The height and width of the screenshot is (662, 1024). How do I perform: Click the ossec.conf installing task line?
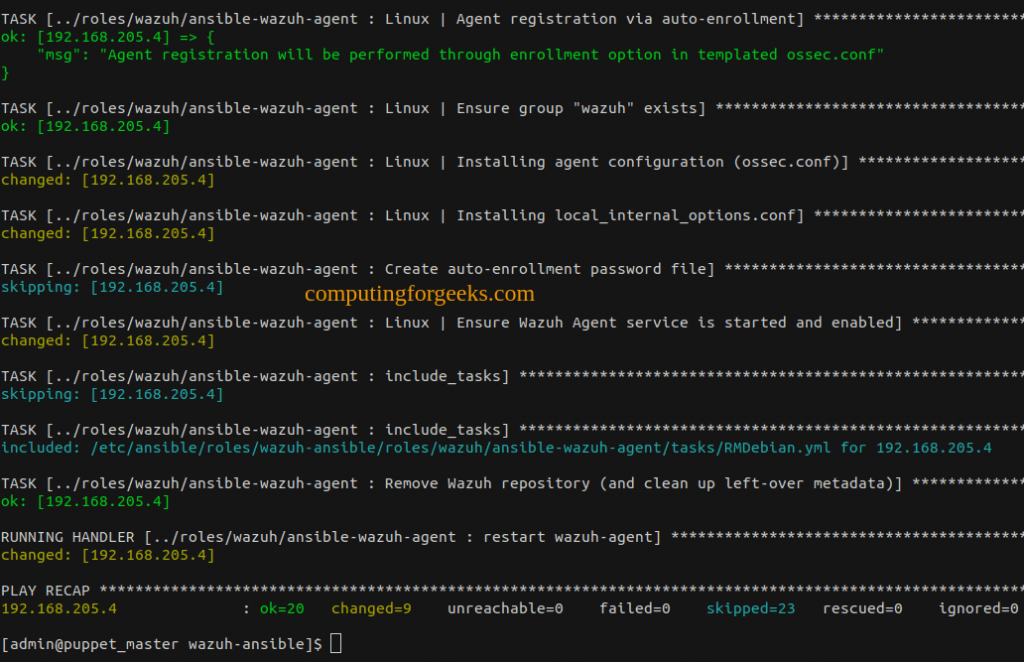point(400,161)
